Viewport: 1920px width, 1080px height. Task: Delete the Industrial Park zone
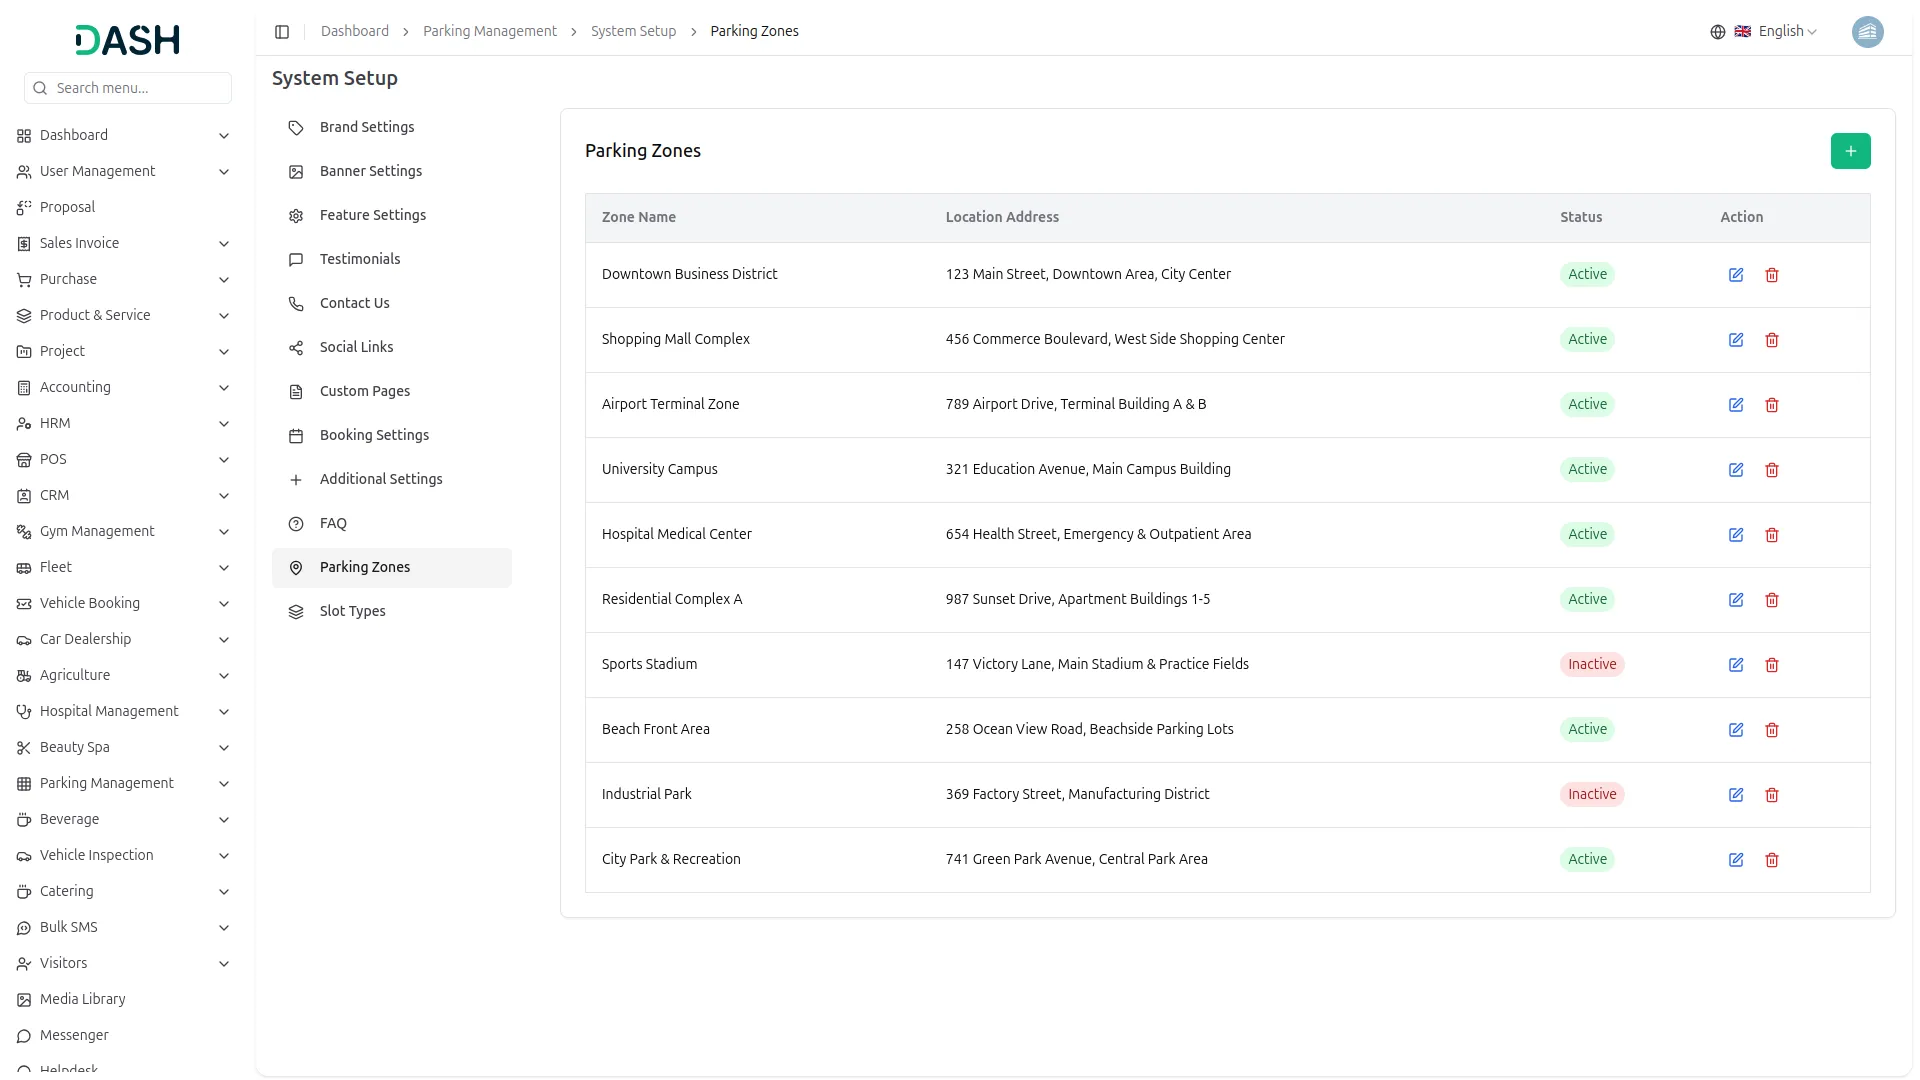click(x=1772, y=795)
